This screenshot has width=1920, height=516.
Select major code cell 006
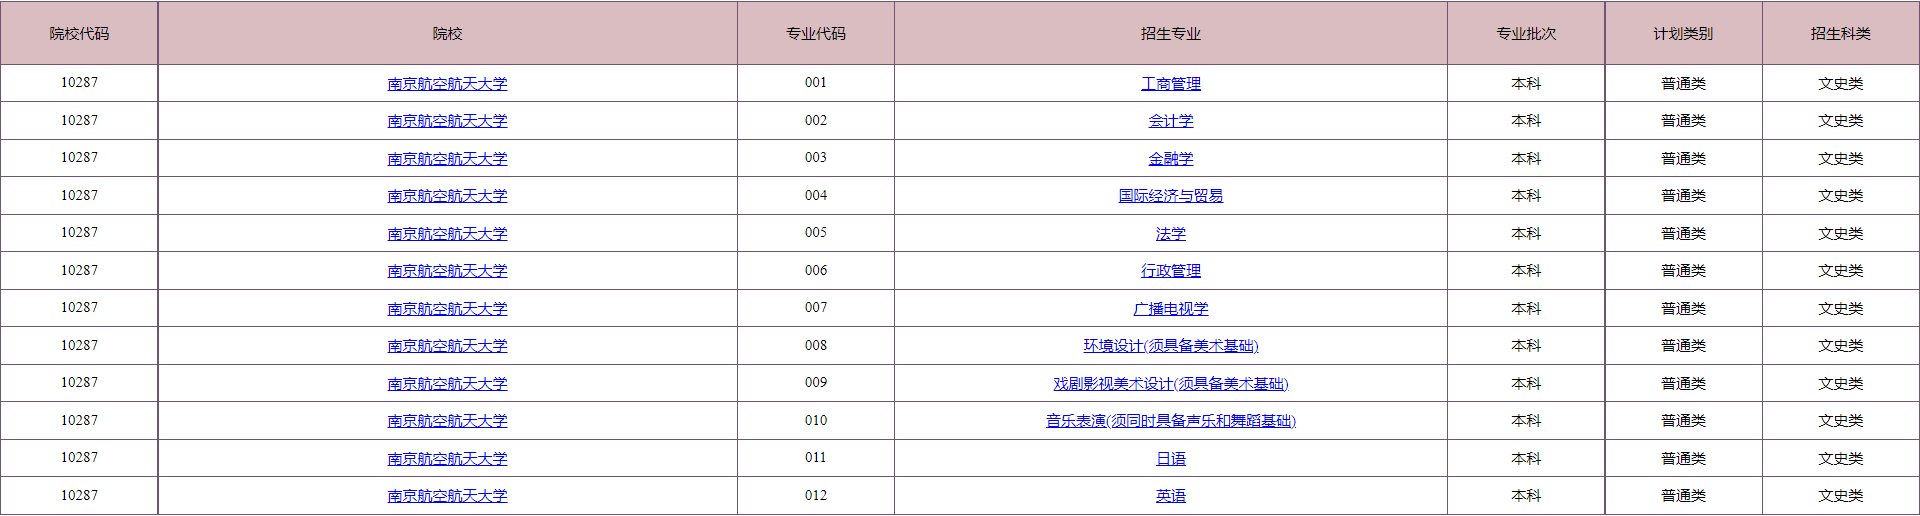816,271
